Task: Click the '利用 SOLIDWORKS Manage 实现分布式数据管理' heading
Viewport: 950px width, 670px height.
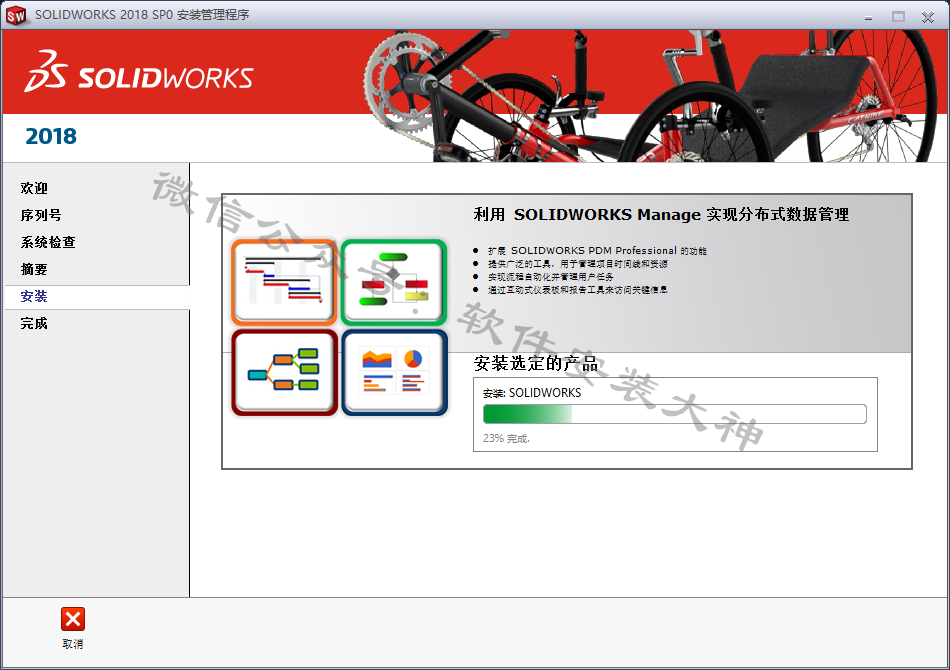Action: tap(661, 214)
